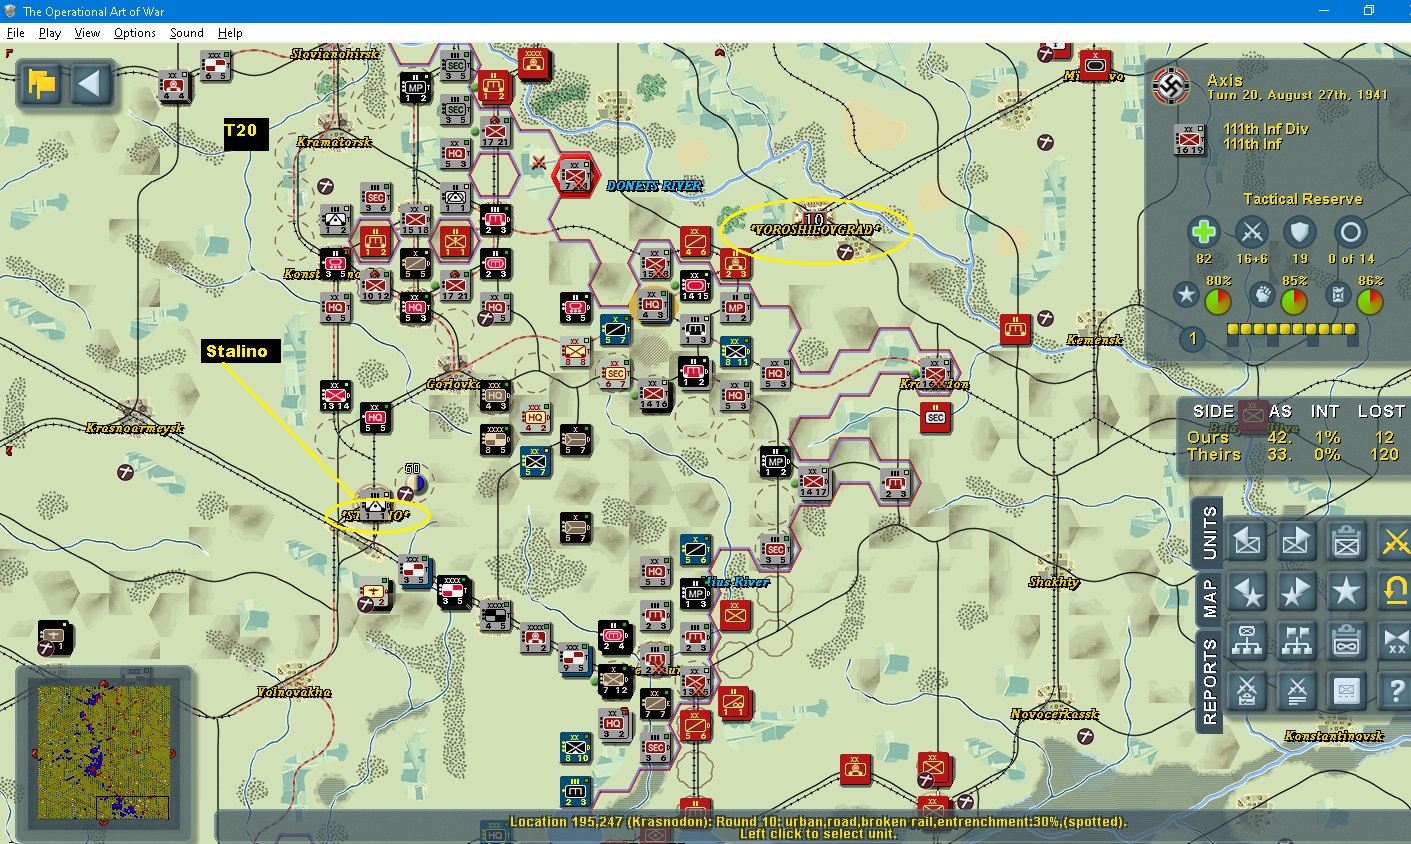1411x844 pixels.
Task: Click the bowtie XX divide button
Action: coord(1394,641)
